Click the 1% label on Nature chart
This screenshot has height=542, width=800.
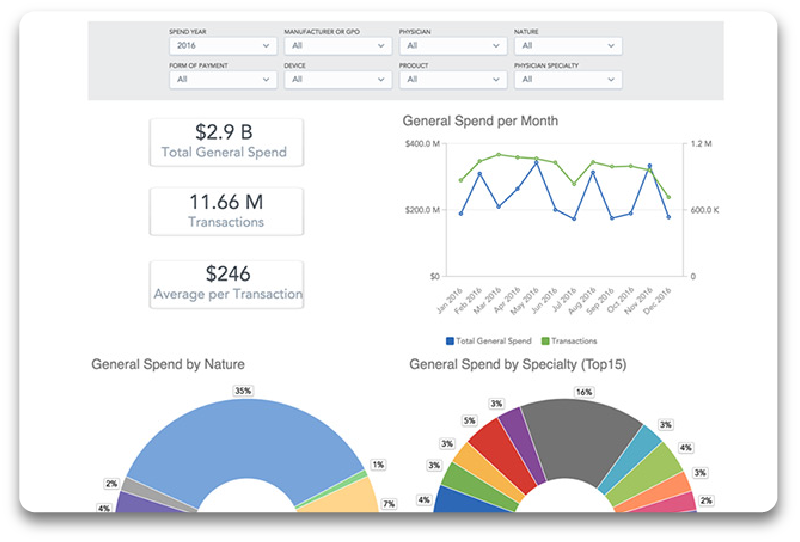(x=378, y=465)
